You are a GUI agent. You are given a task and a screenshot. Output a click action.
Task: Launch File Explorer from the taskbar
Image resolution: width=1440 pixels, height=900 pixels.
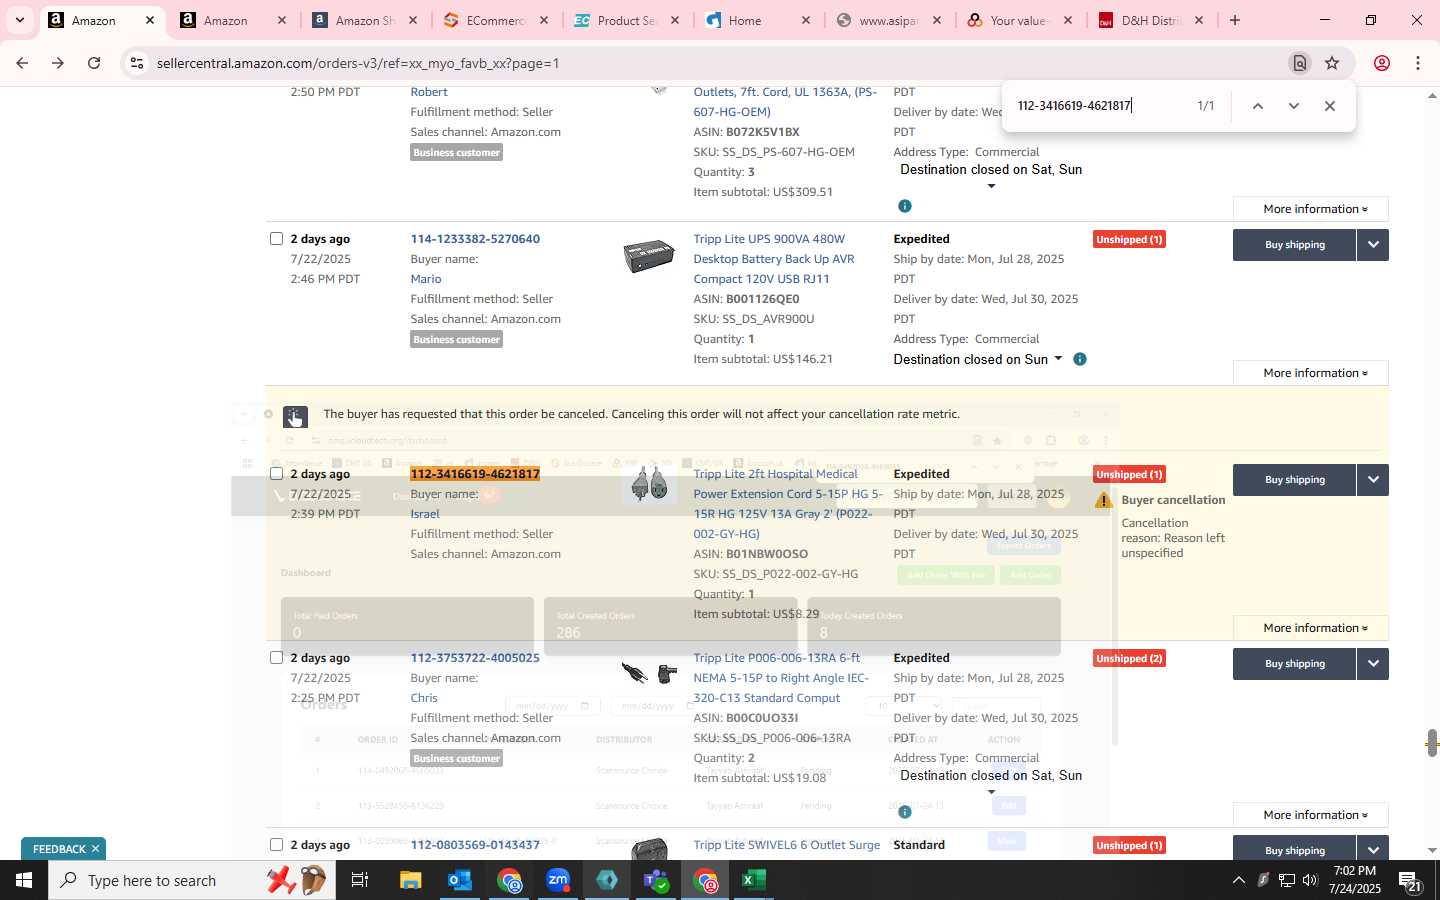click(x=411, y=880)
